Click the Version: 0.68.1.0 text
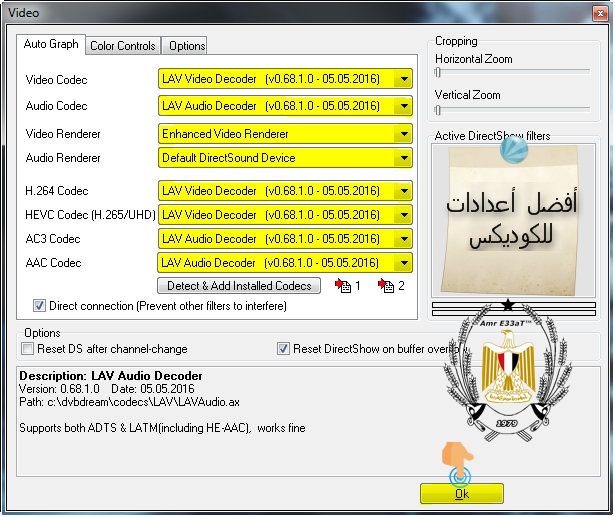Image resolution: width=615 pixels, height=517 pixels. coord(59,389)
